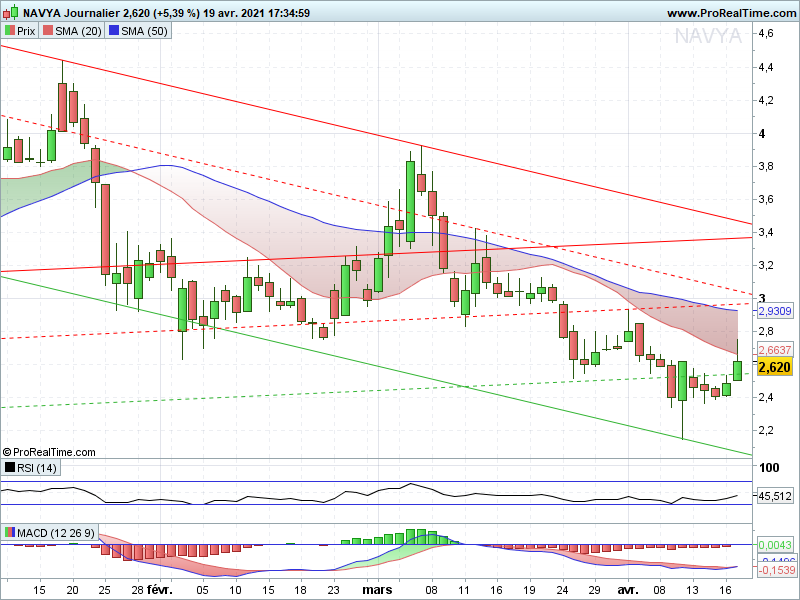Click the SMA 20 value label 2,6637
The width and height of the screenshot is (800, 600).
coord(774,349)
